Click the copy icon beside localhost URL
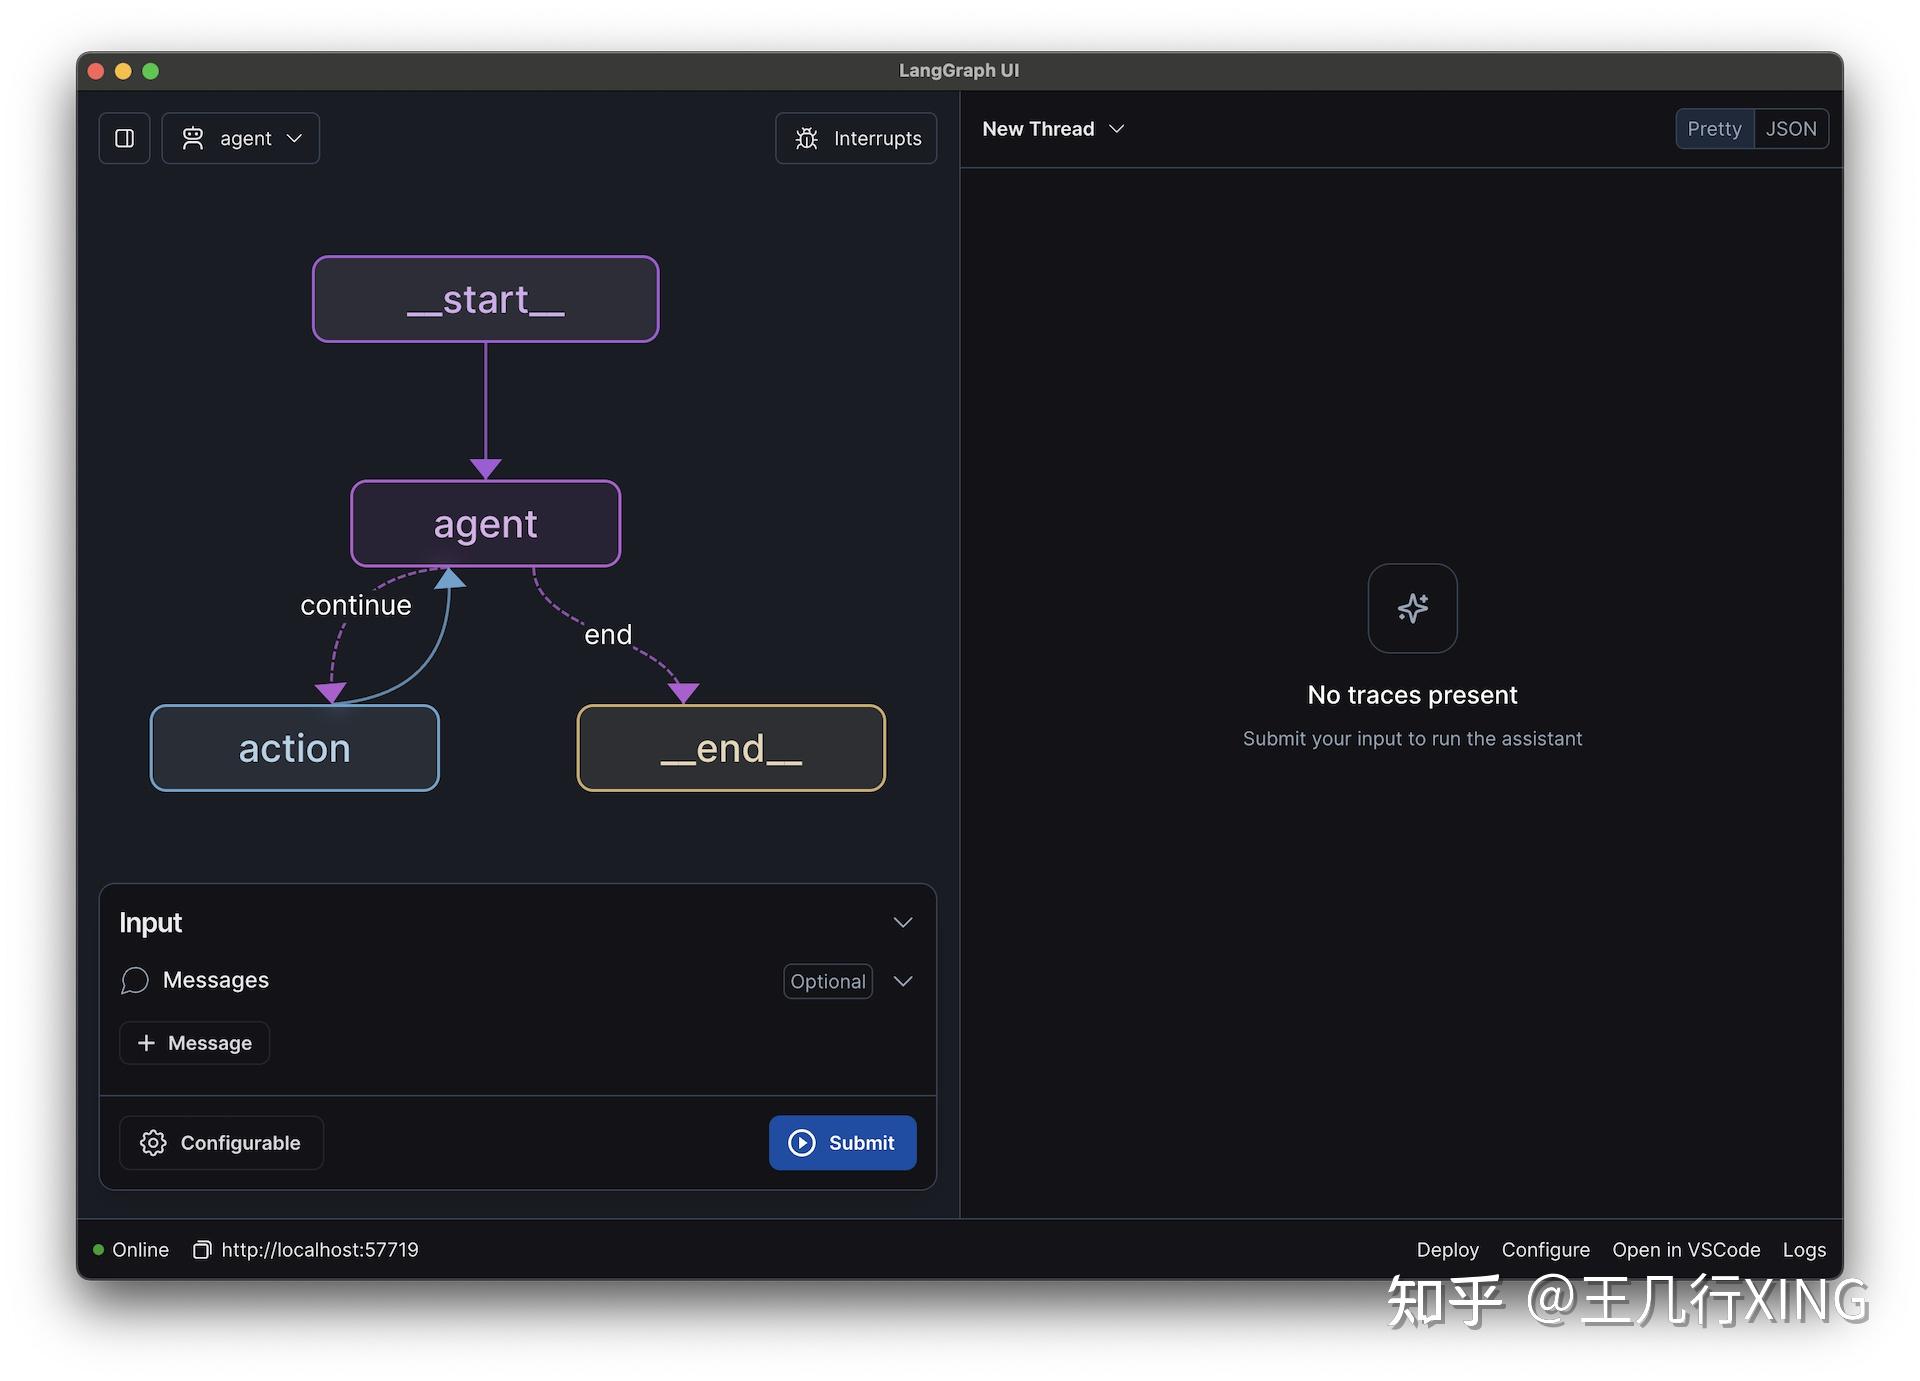The height and width of the screenshot is (1381, 1920). pos(202,1249)
